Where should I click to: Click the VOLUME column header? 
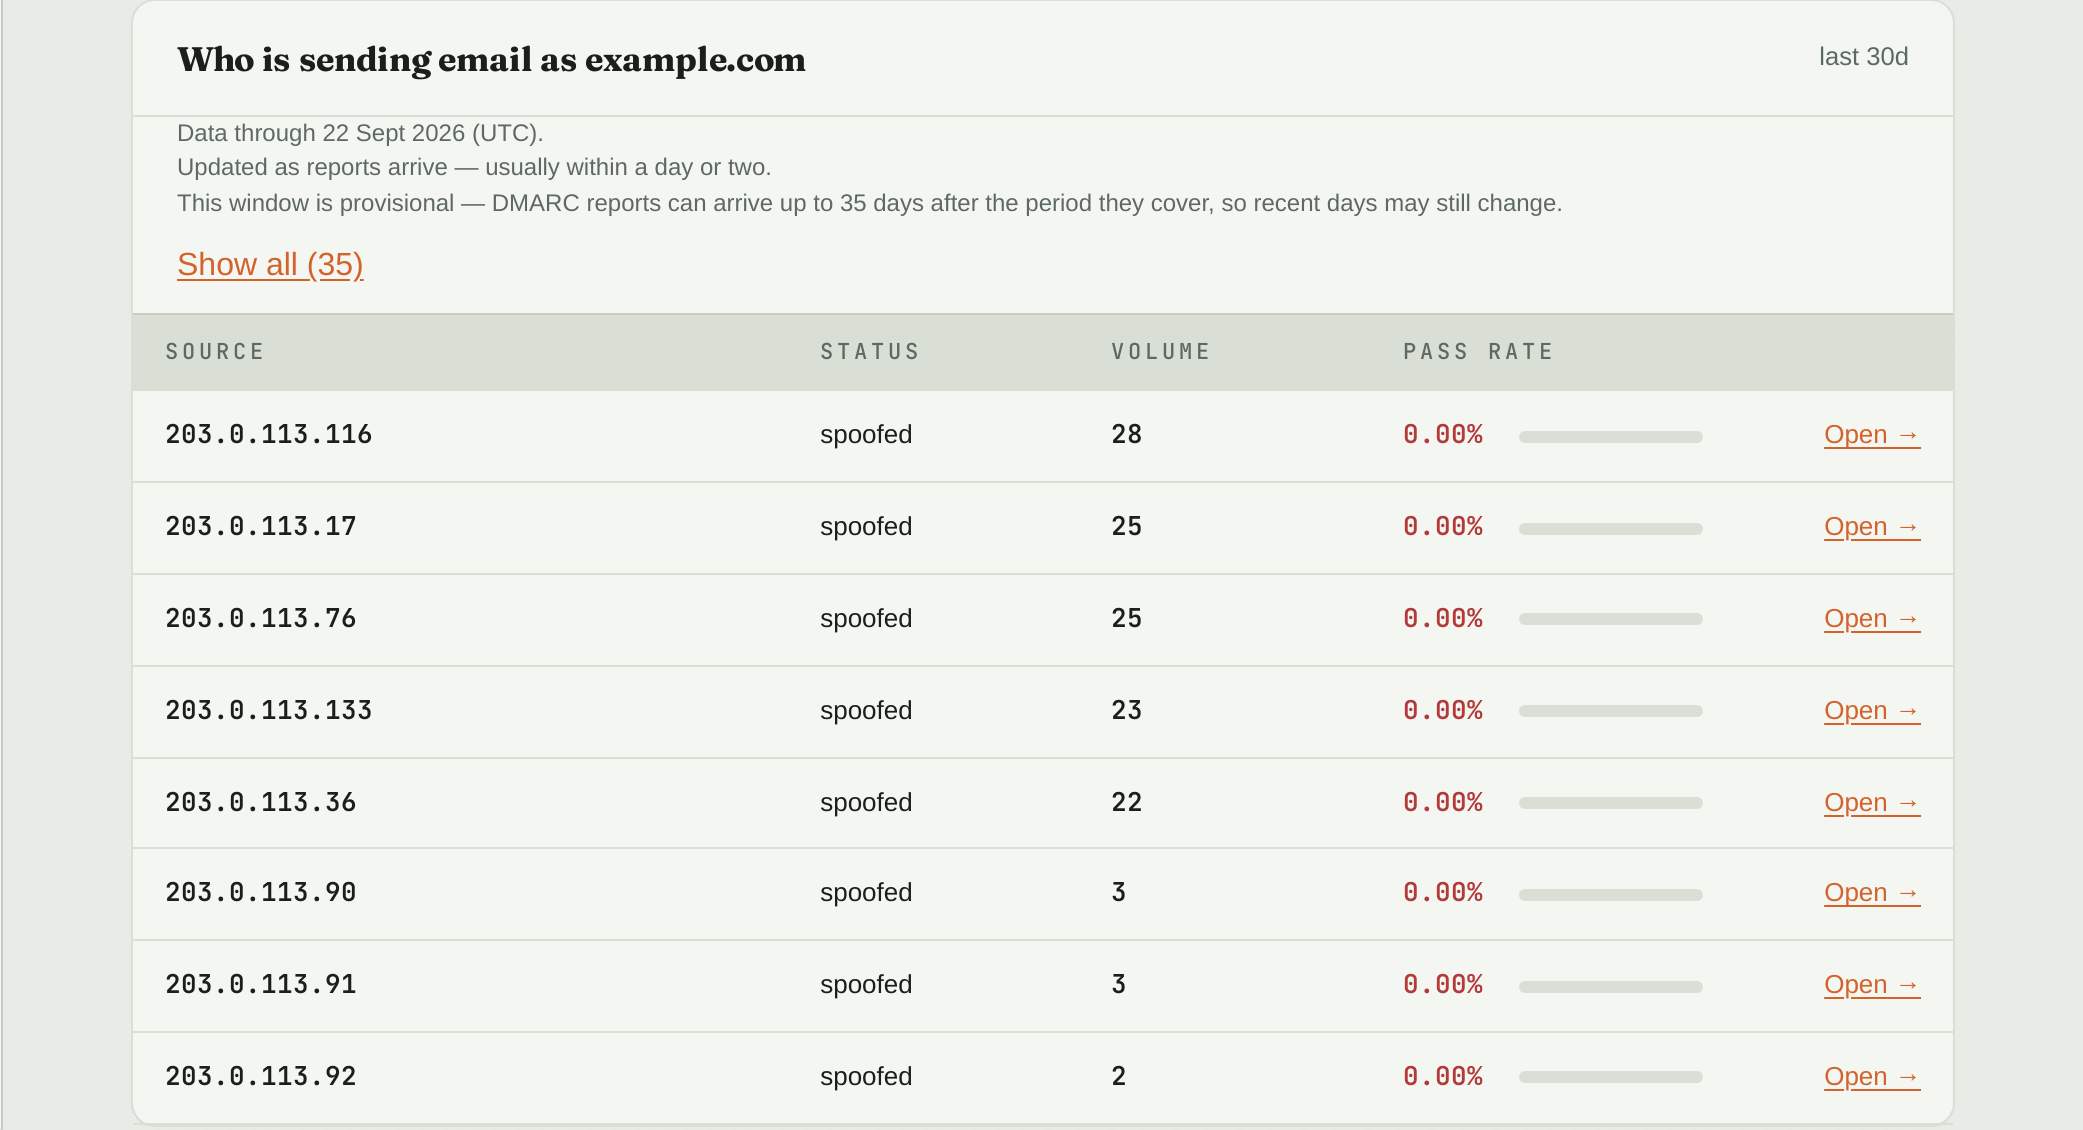1161,352
